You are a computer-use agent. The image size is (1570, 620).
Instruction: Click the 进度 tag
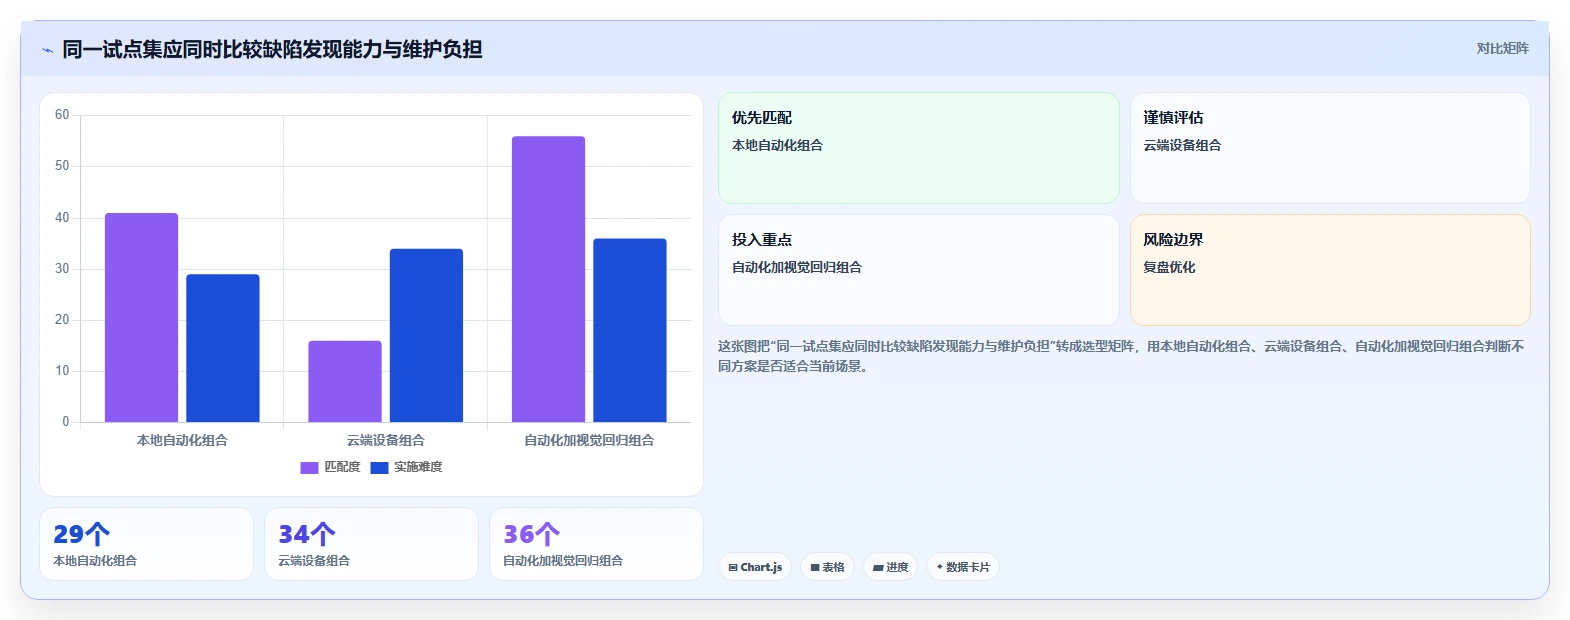point(890,567)
